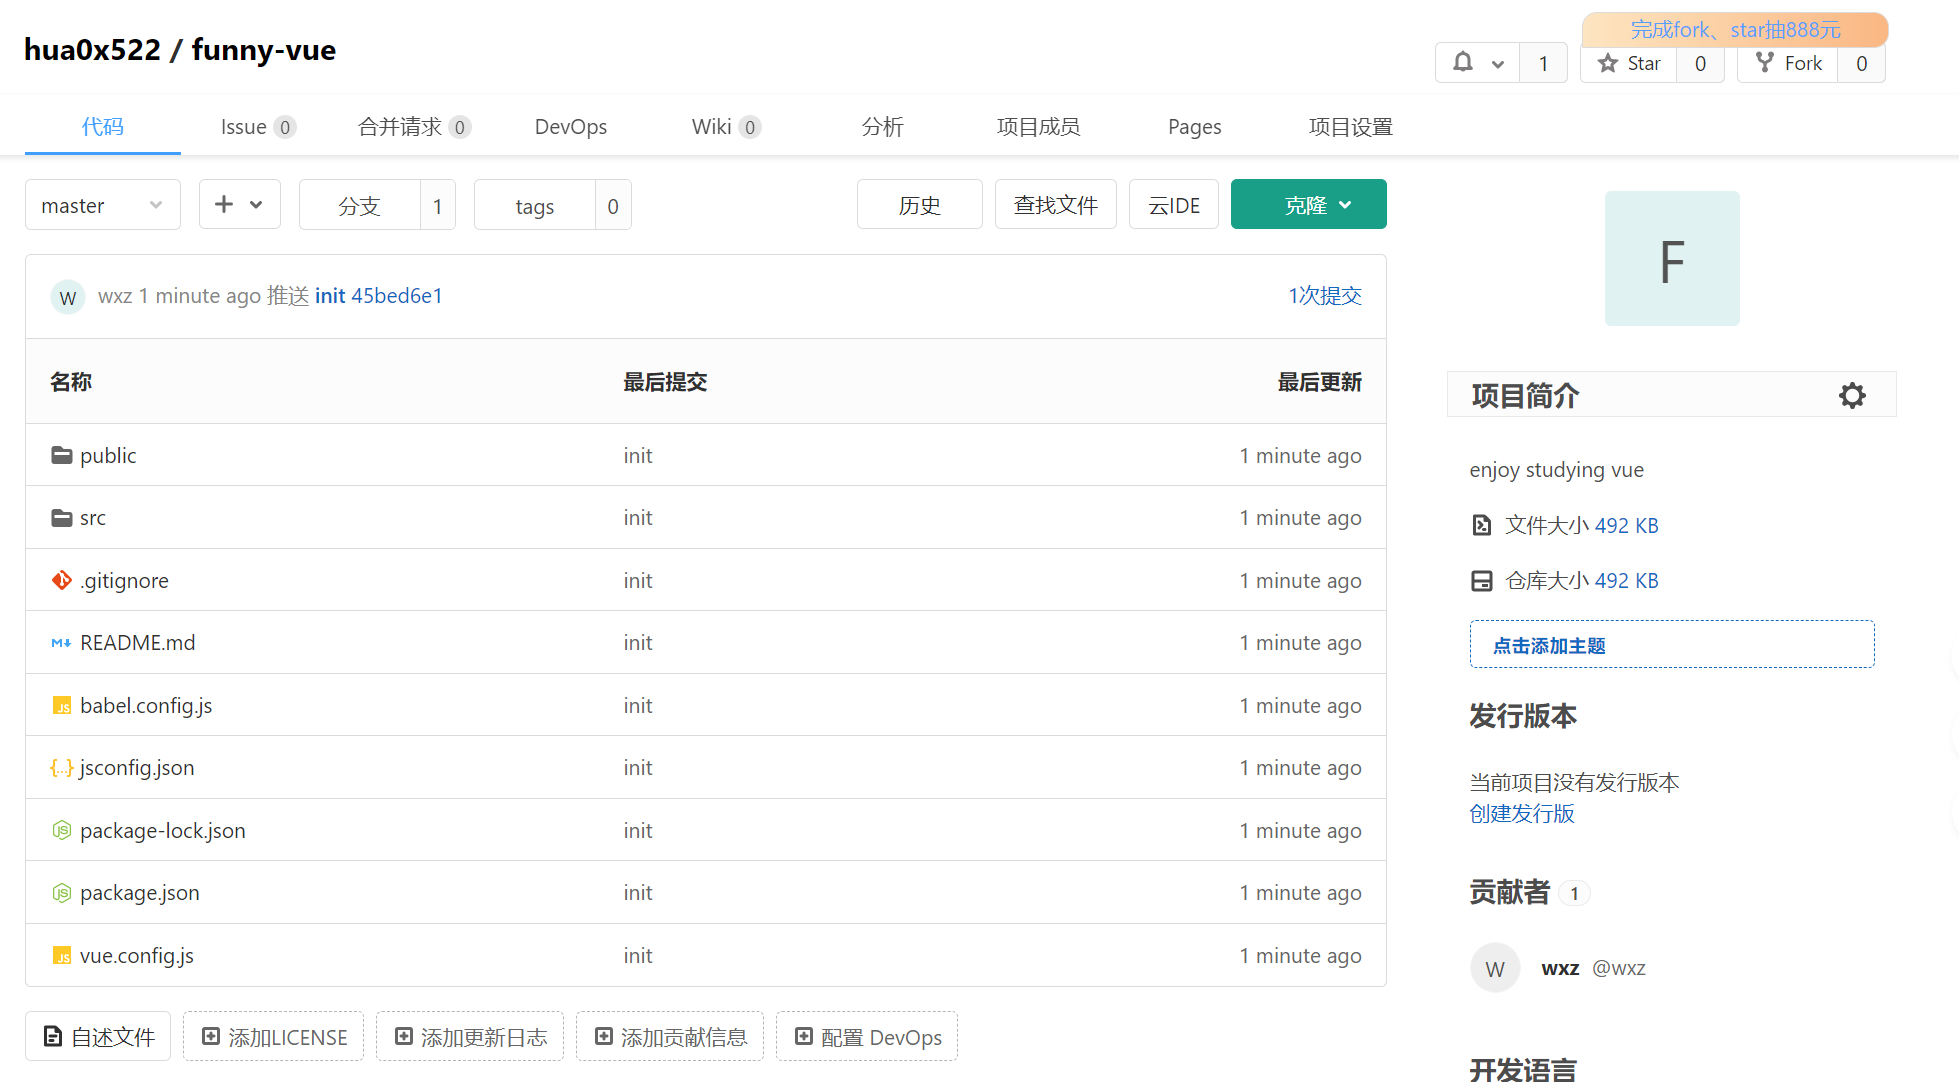
Task: Click the npm icon beside package.json
Action: [x=61, y=892]
